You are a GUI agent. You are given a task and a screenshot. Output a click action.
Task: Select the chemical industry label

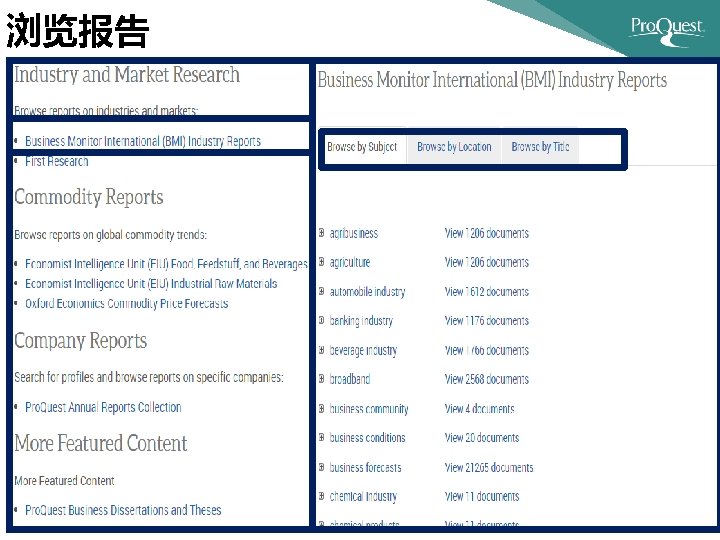coord(363,497)
